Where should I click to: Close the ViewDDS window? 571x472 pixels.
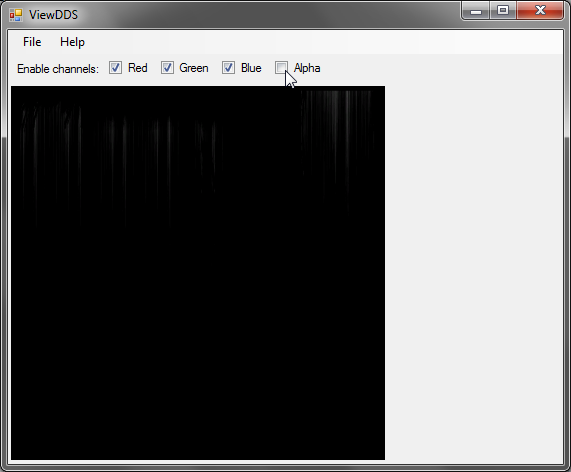coord(540,11)
